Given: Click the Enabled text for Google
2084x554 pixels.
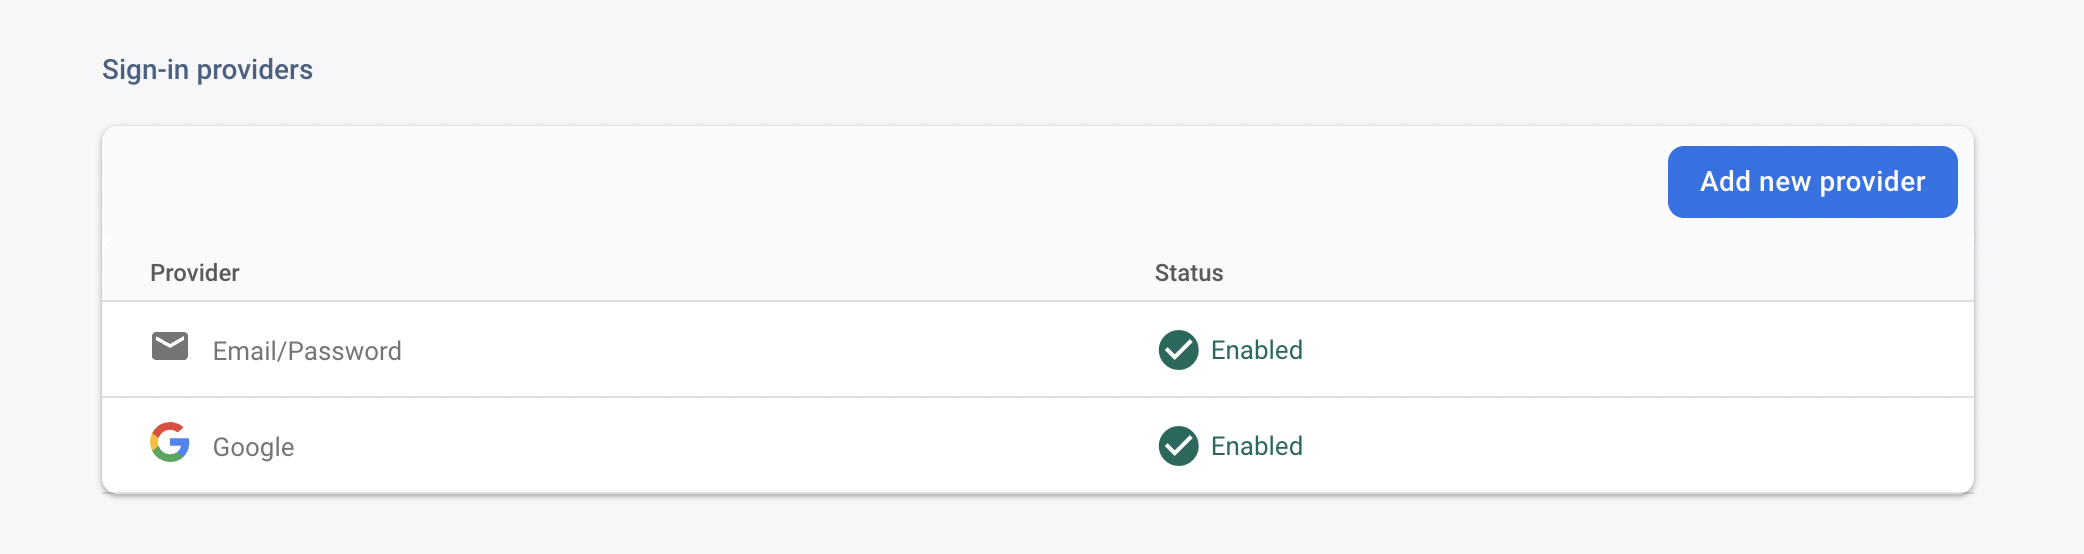Looking at the screenshot, I should pos(1256,446).
